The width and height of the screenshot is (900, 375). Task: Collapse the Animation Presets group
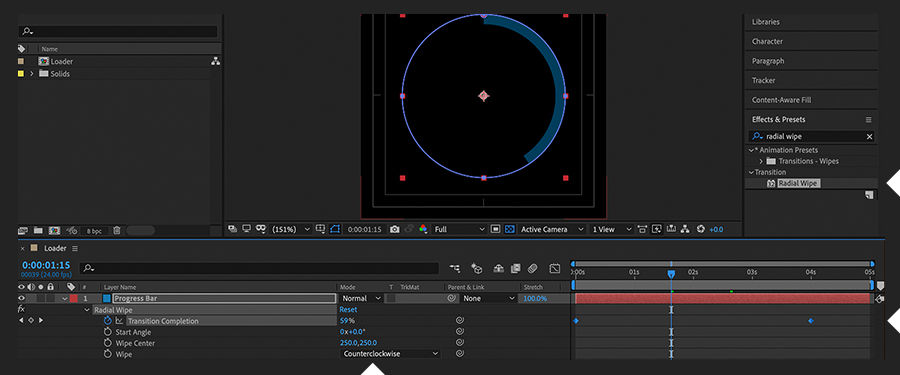[x=751, y=150]
